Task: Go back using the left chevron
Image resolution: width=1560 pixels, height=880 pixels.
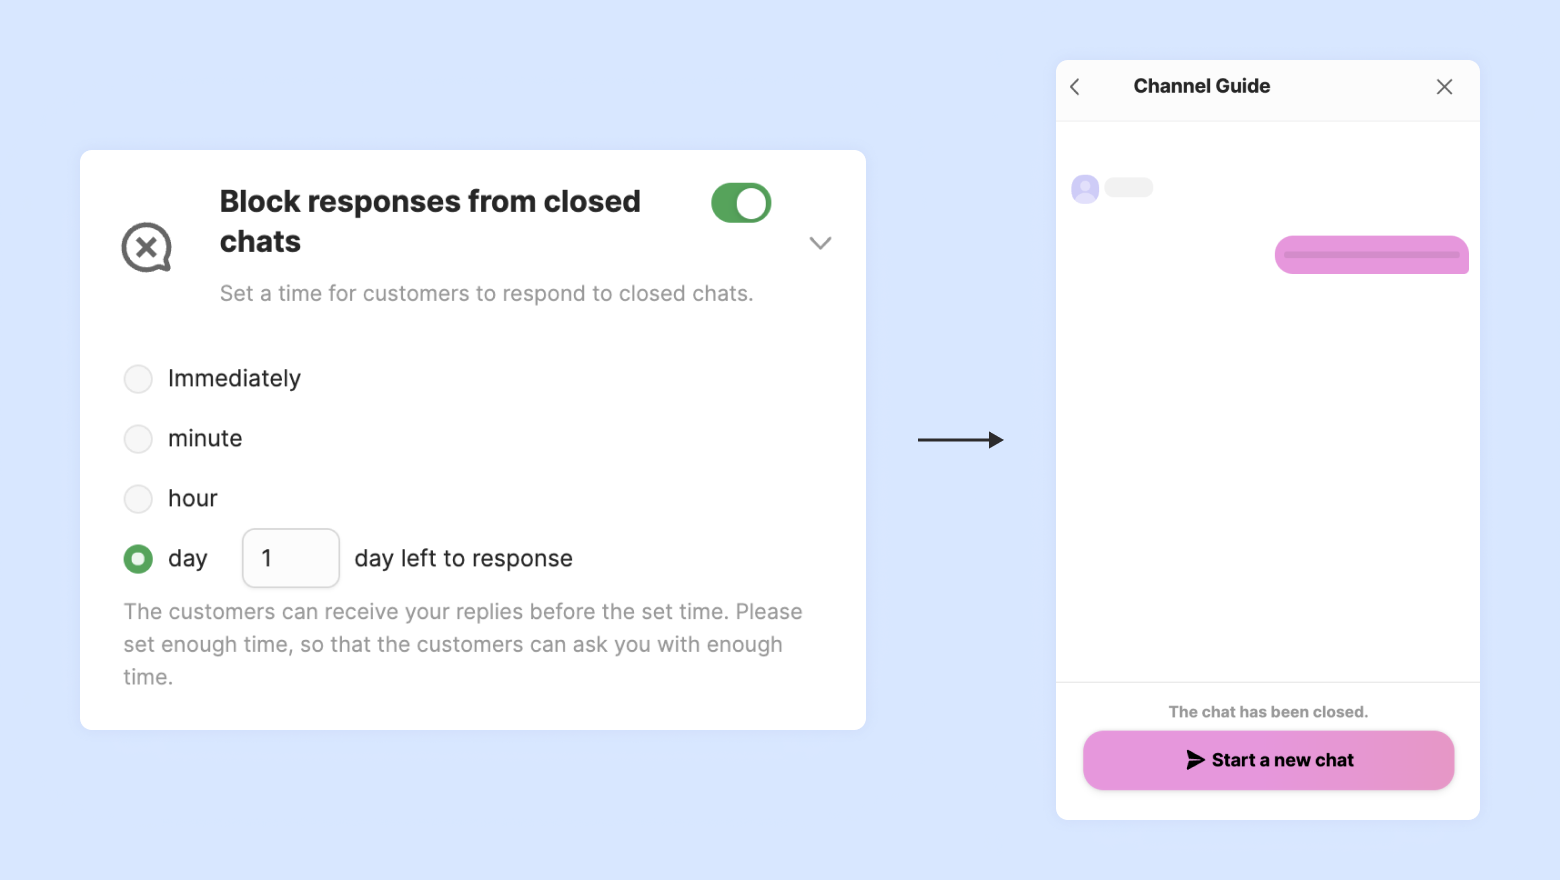Action: [1075, 87]
